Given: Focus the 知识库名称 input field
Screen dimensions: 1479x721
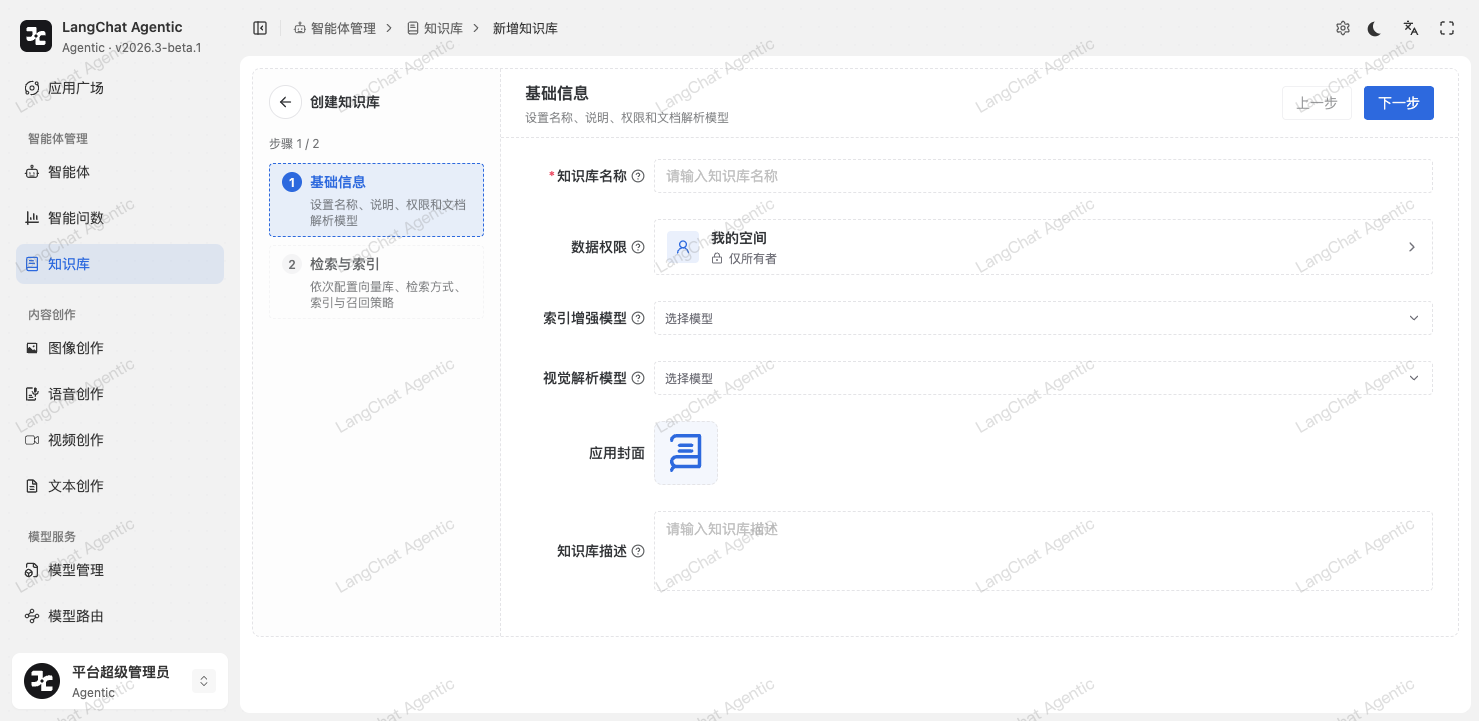Looking at the screenshot, I should tap(1043, 176).
